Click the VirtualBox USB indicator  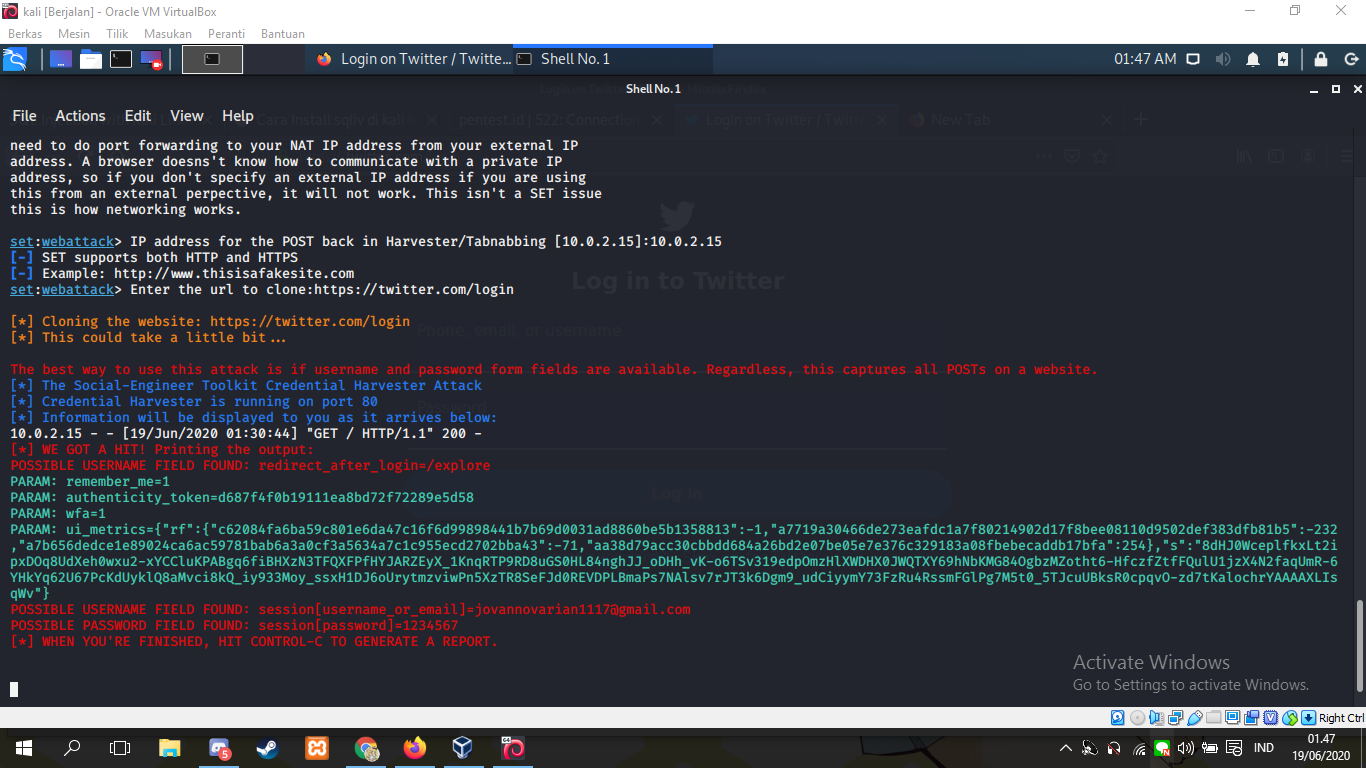(x=1194, y=718)
